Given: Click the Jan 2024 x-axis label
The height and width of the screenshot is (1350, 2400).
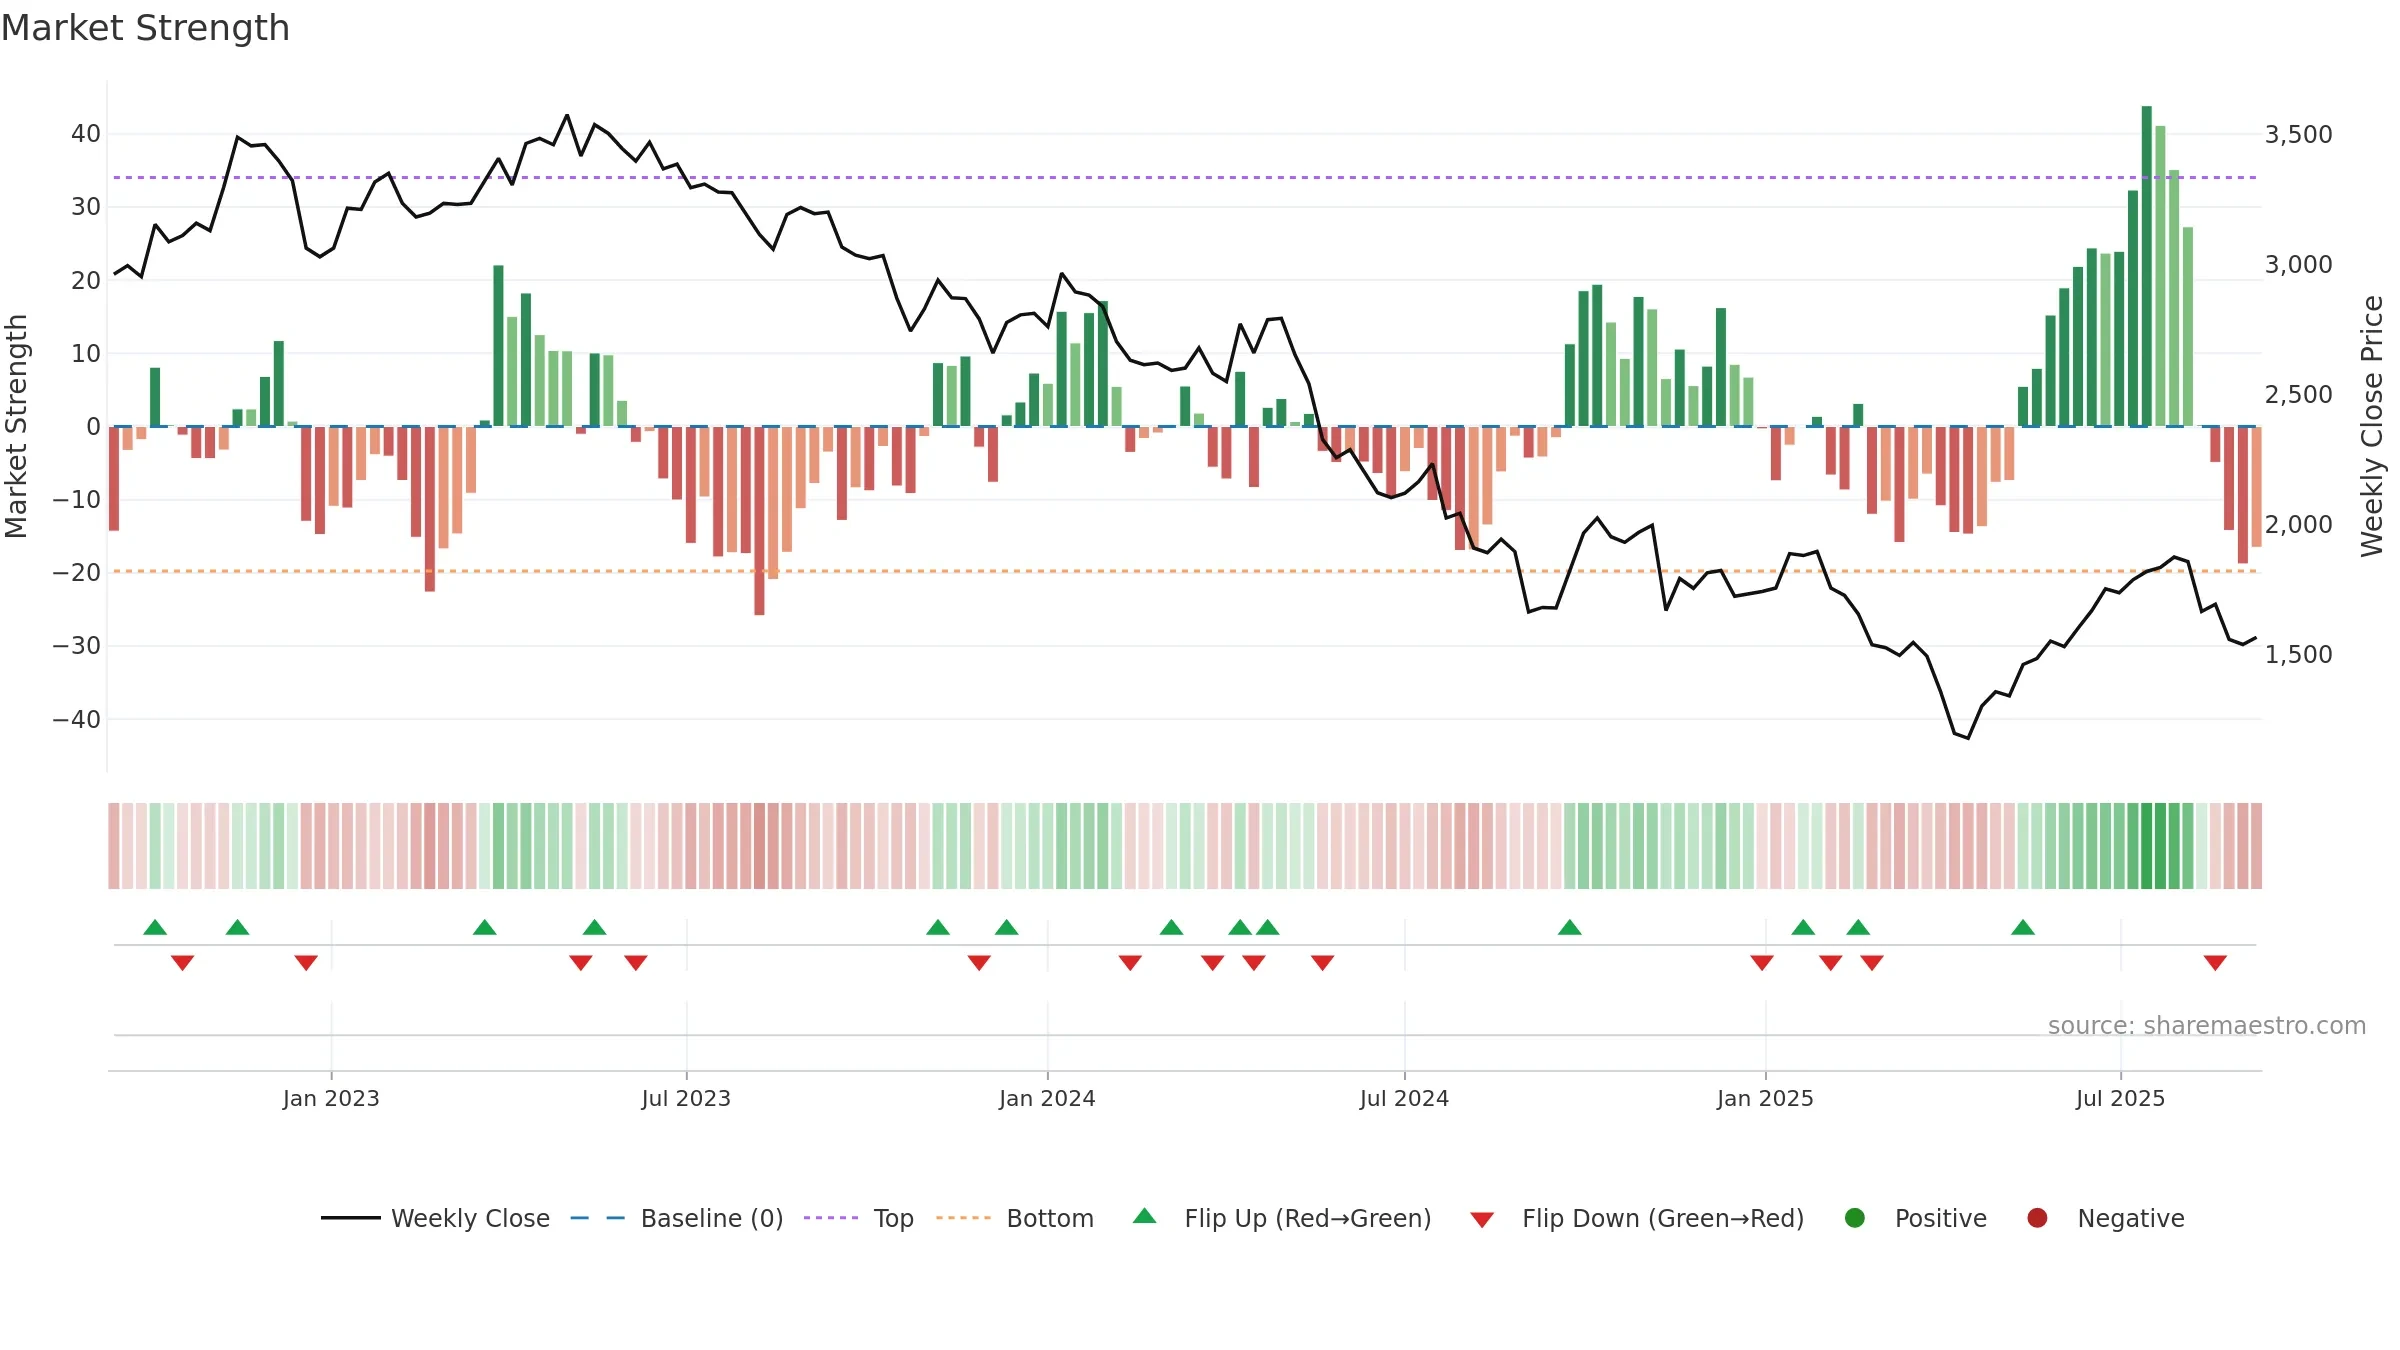Looking at the screenshot, I should [x=1047, y=1098].
